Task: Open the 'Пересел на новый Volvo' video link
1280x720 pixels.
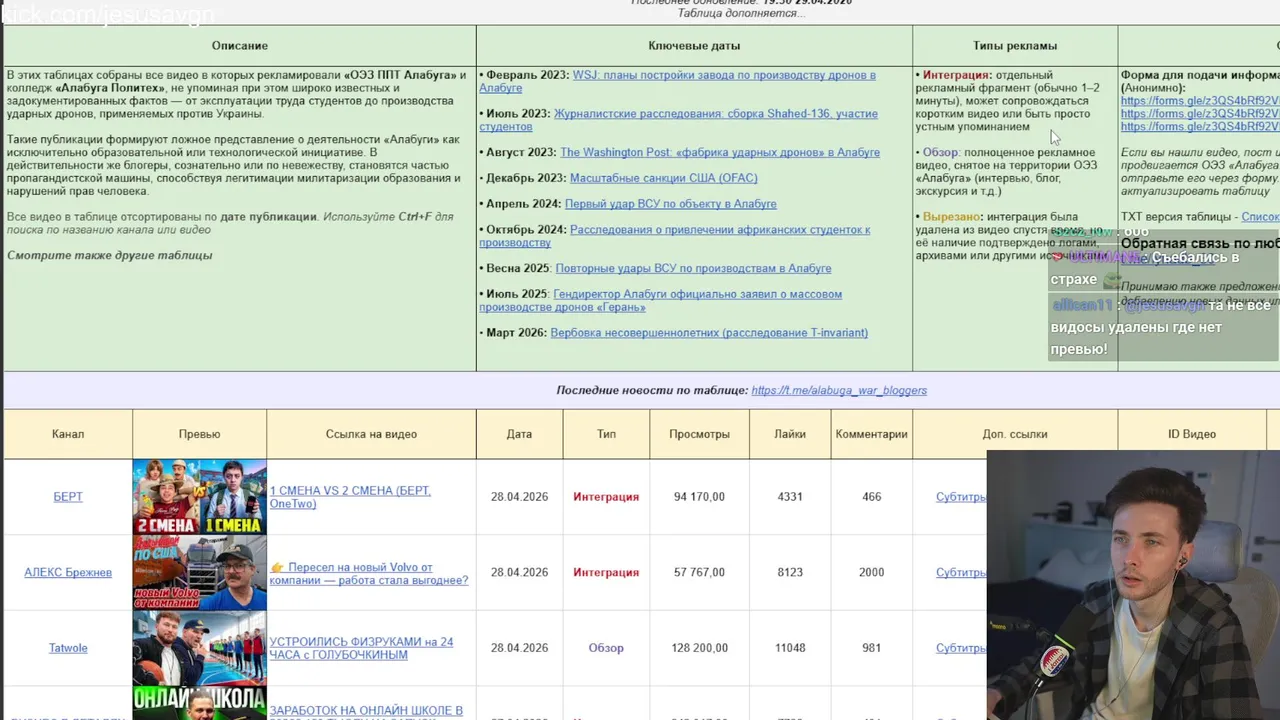Action: (368, 574)
